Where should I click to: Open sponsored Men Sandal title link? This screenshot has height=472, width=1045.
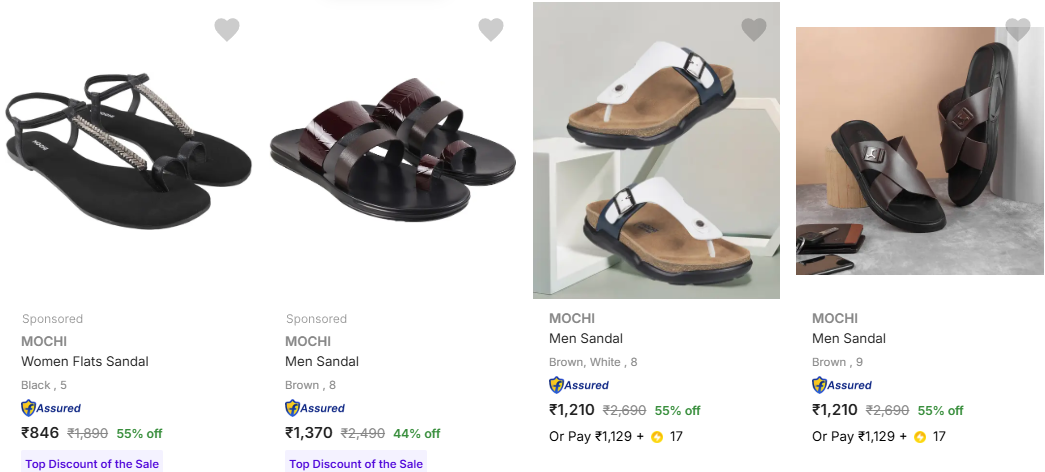[322, 361]
